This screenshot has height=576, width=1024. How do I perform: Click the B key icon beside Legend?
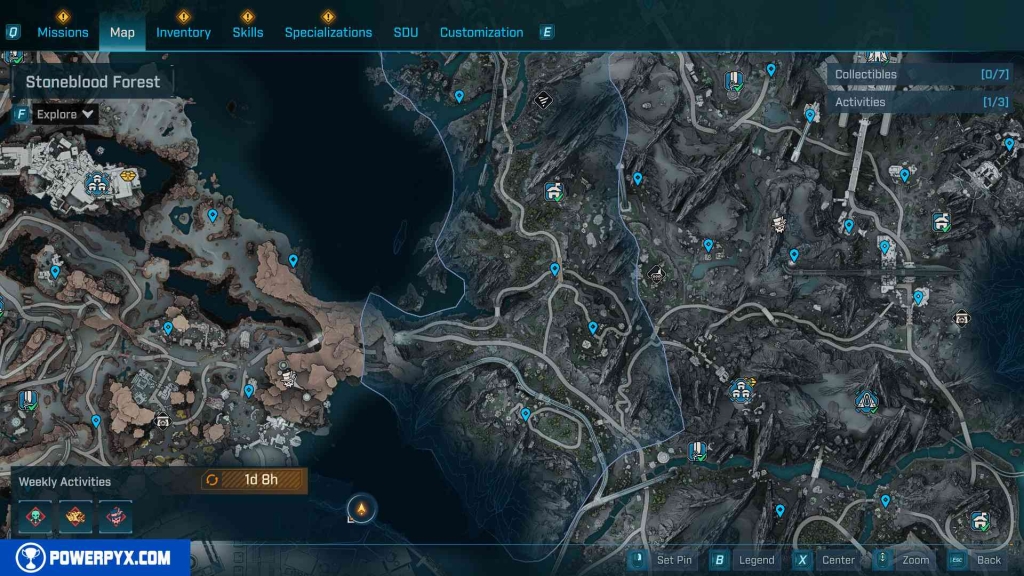click(719, 560)
